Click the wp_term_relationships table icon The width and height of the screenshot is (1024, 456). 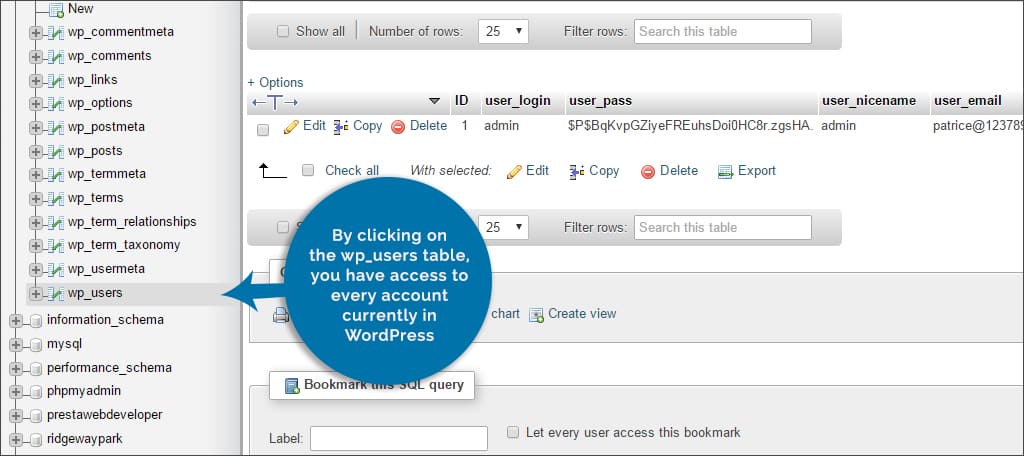pyautogui.click(x=56, y=222)
